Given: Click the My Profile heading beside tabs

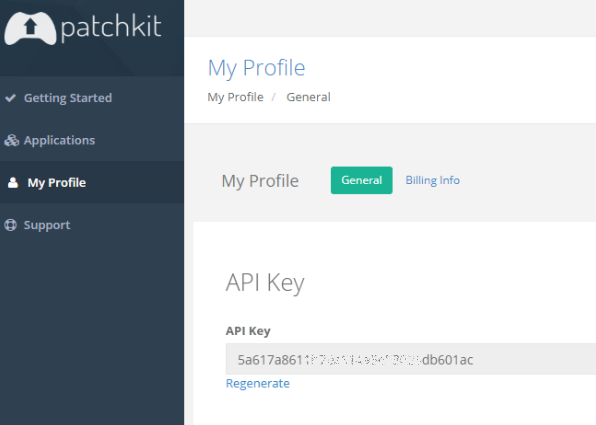Looking at the screenshot, I should click(260, 181).
